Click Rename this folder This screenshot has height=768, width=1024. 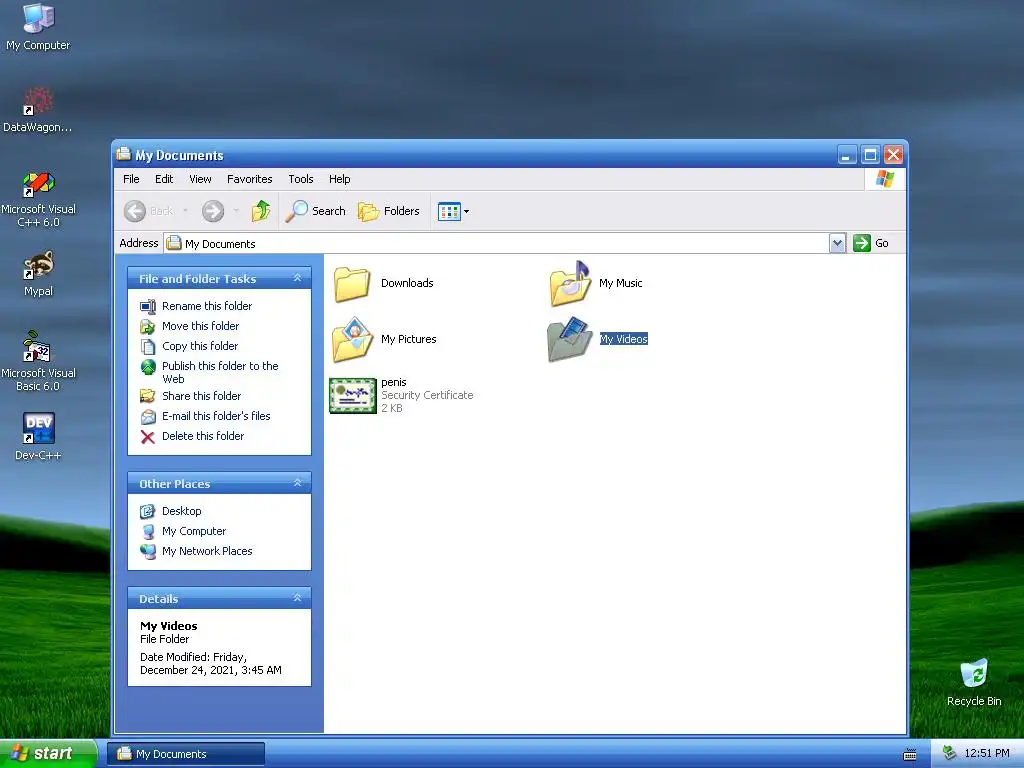coord(207,306)
